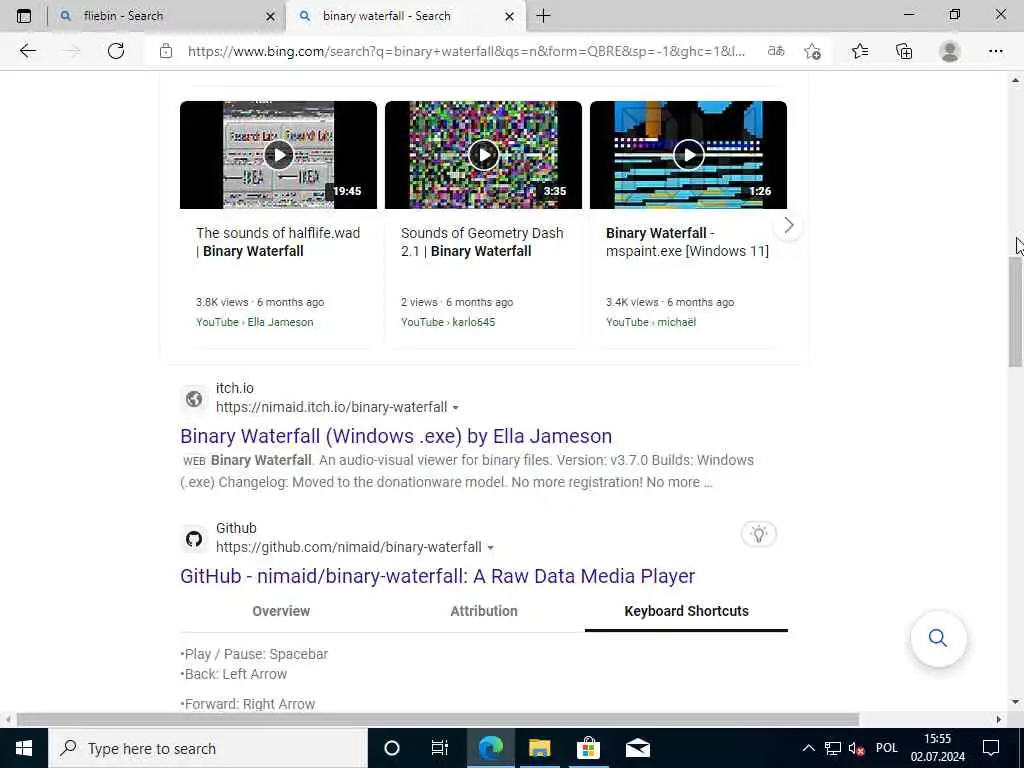Open the notification center icon
This screenshot has height=768, width=1024.
pos(991,748)
